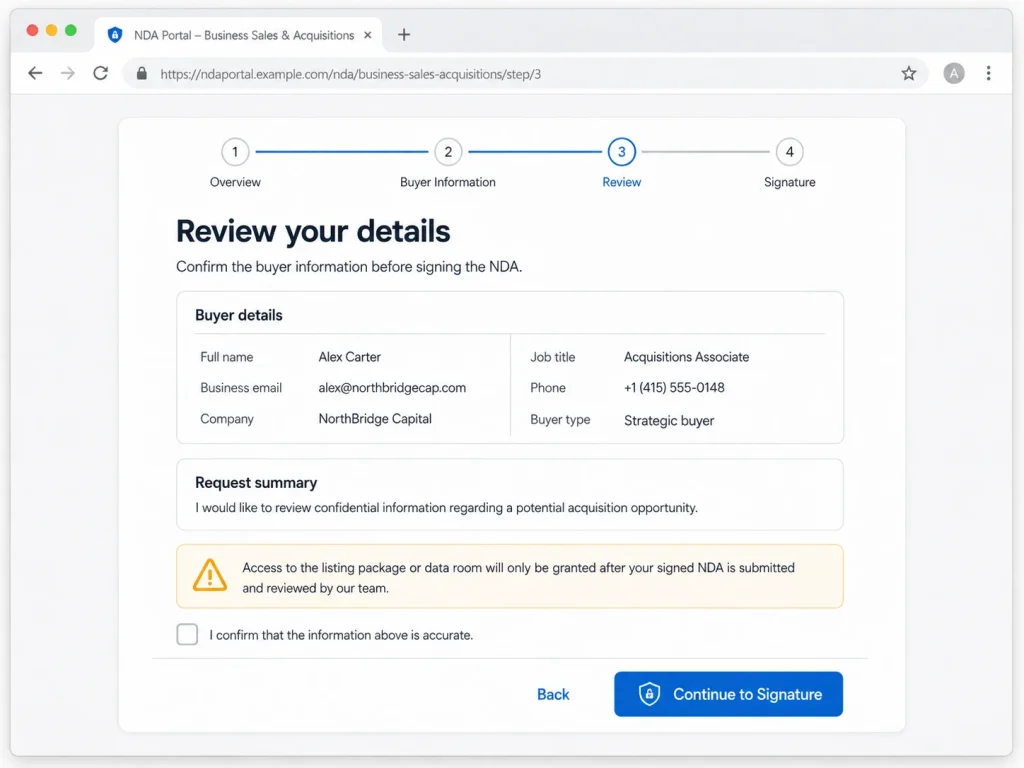Viewport: 1024px width, 768px height.
Task: Open a new tab with the plus icon
Action: coord(404,35)
